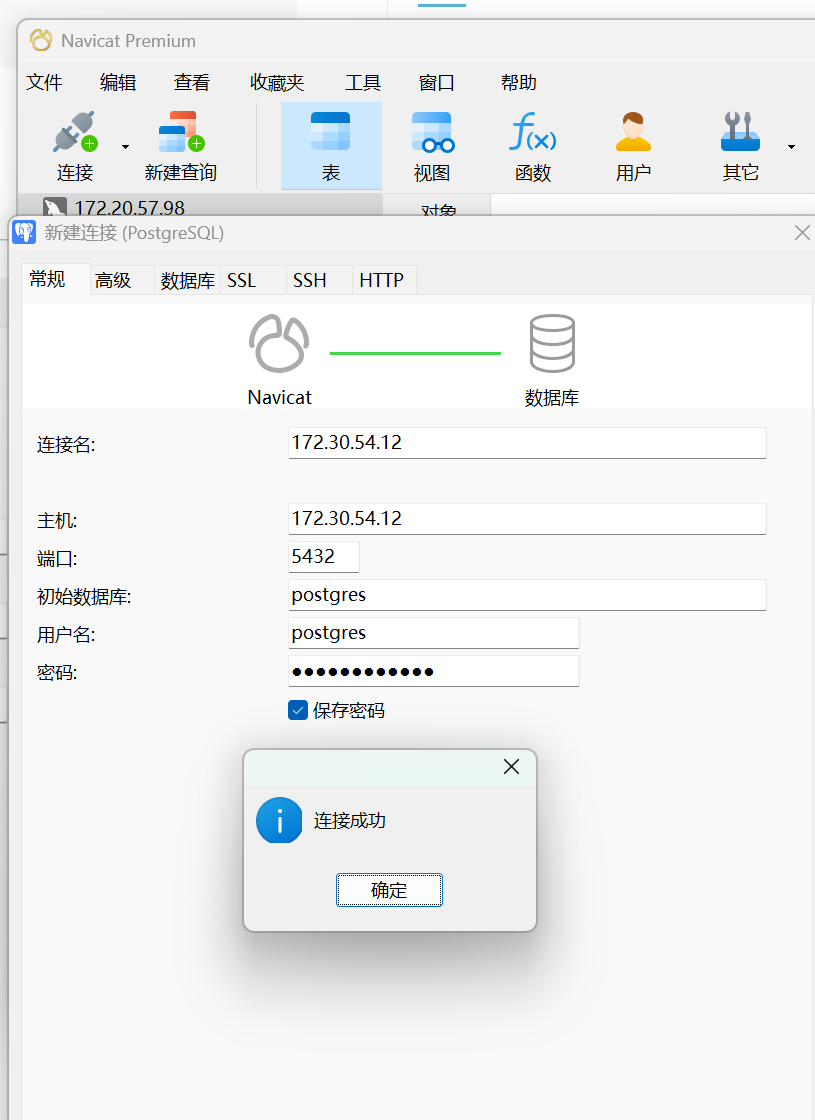
Task: Switch to the 高级 tab
Action: click(114, 280)
